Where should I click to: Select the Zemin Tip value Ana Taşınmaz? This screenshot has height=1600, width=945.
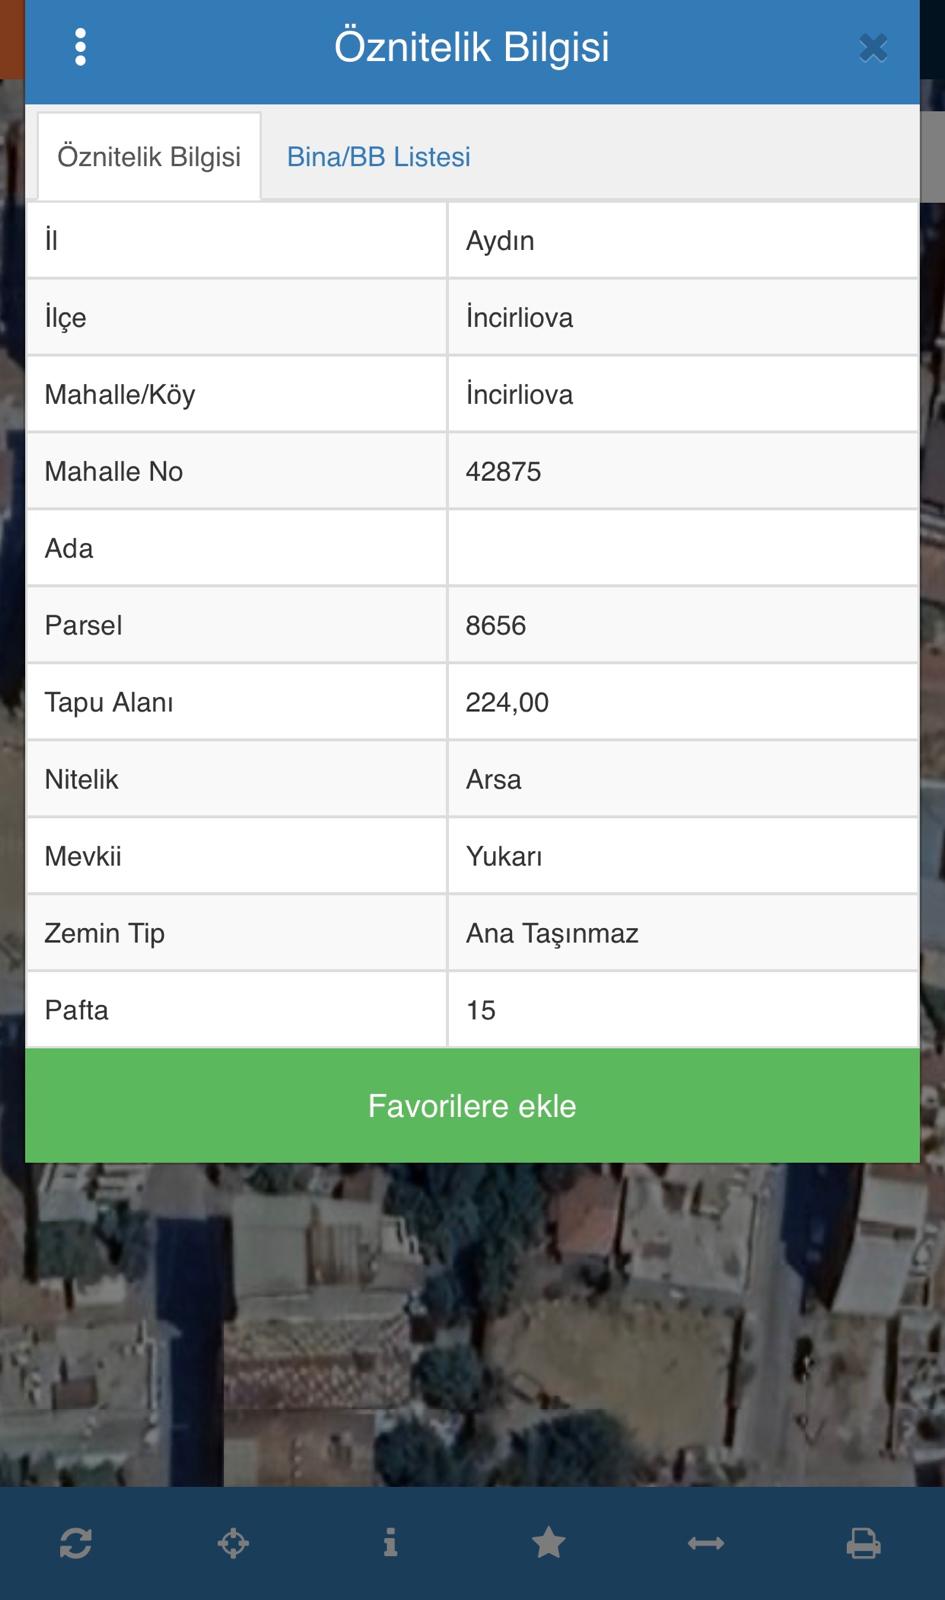(552, 934)
